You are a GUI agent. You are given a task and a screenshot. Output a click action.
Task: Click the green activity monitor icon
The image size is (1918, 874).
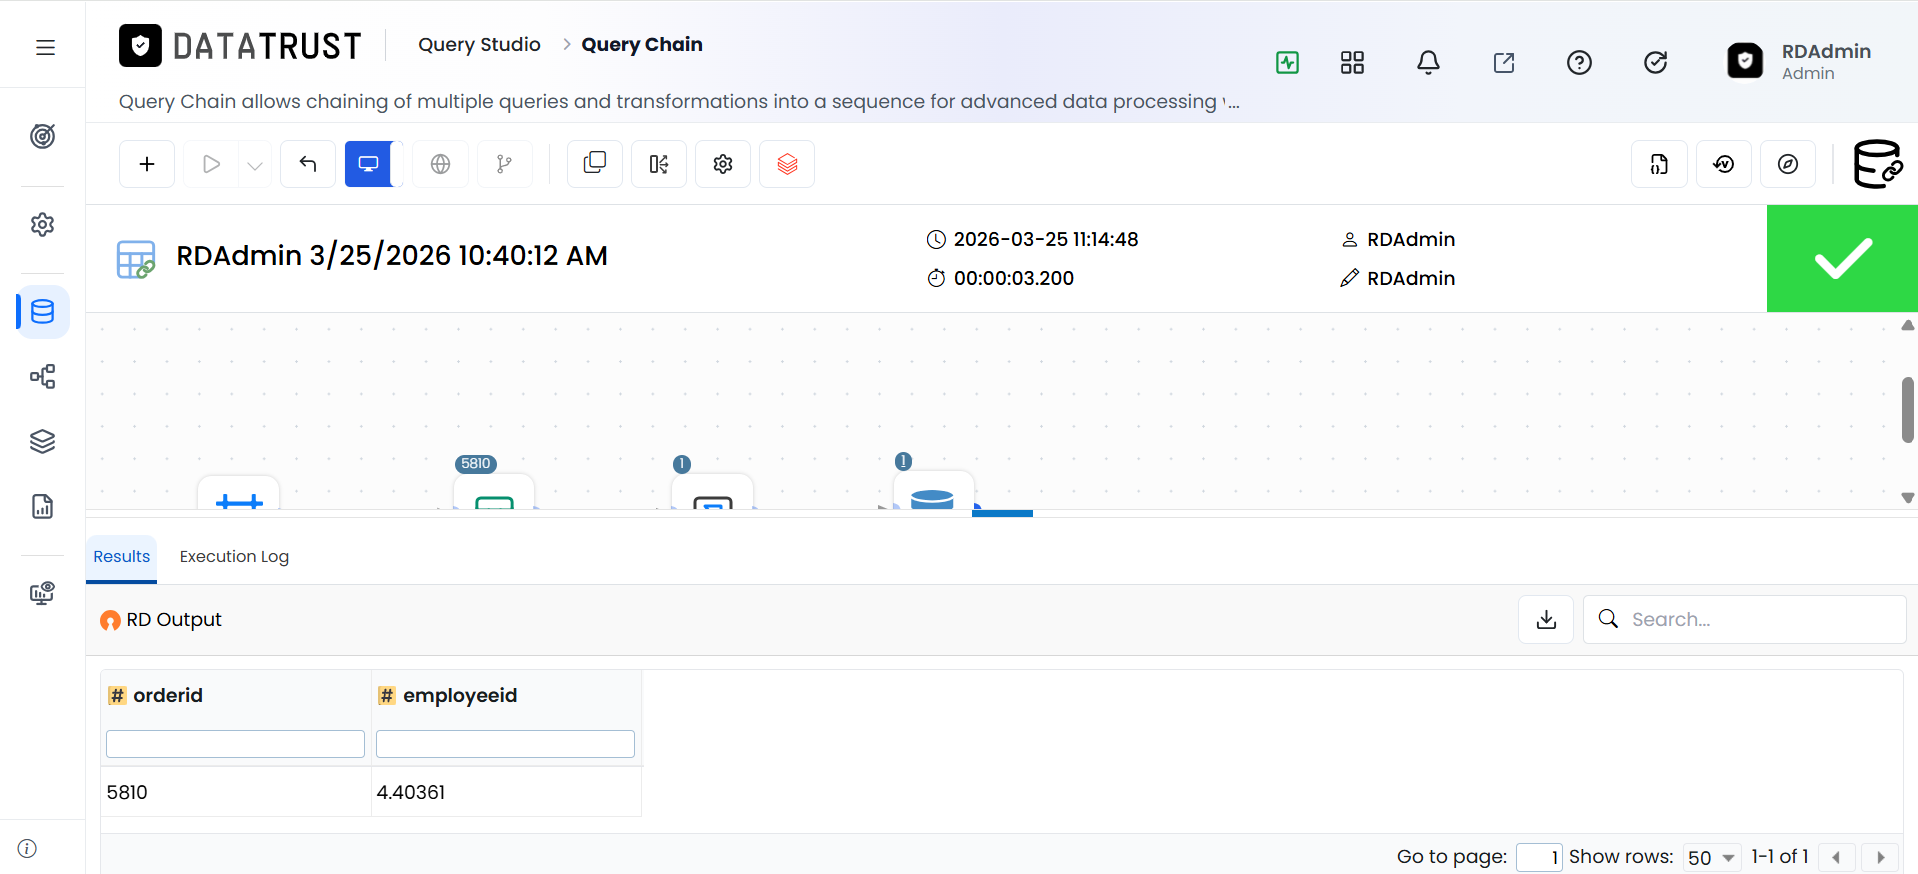[1288, 63]
